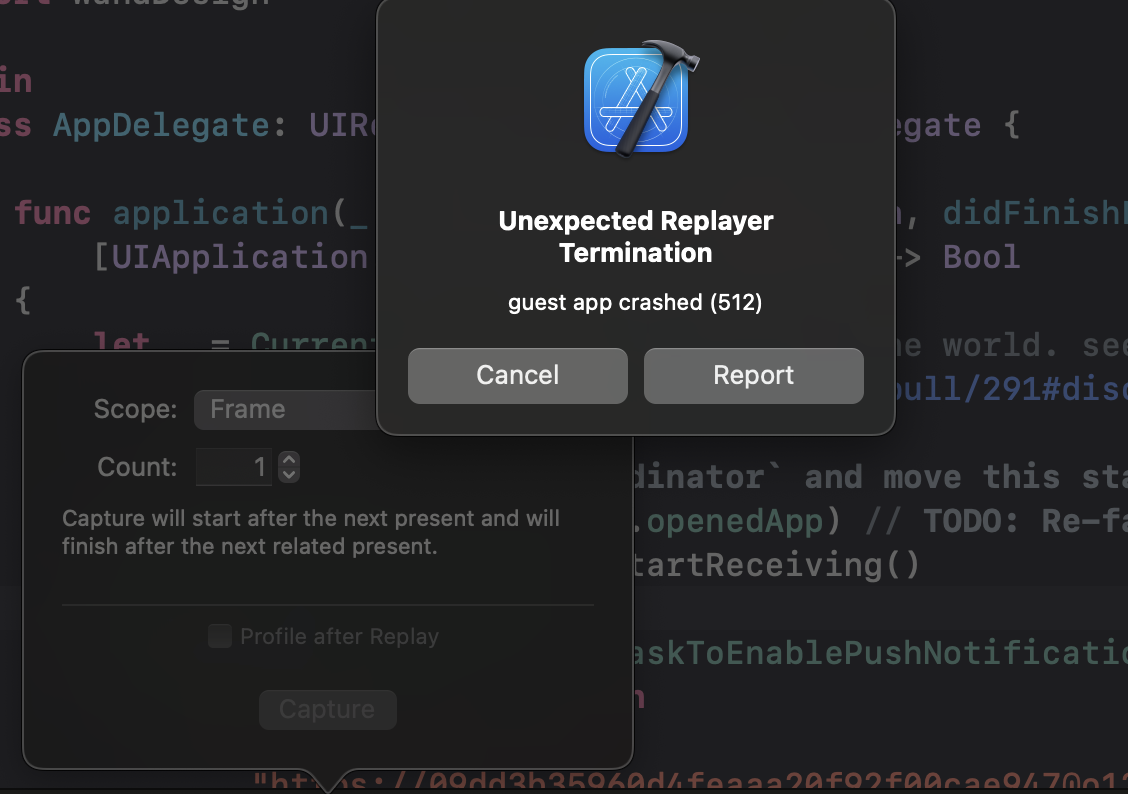Click the Count value field

click(234, 467)
